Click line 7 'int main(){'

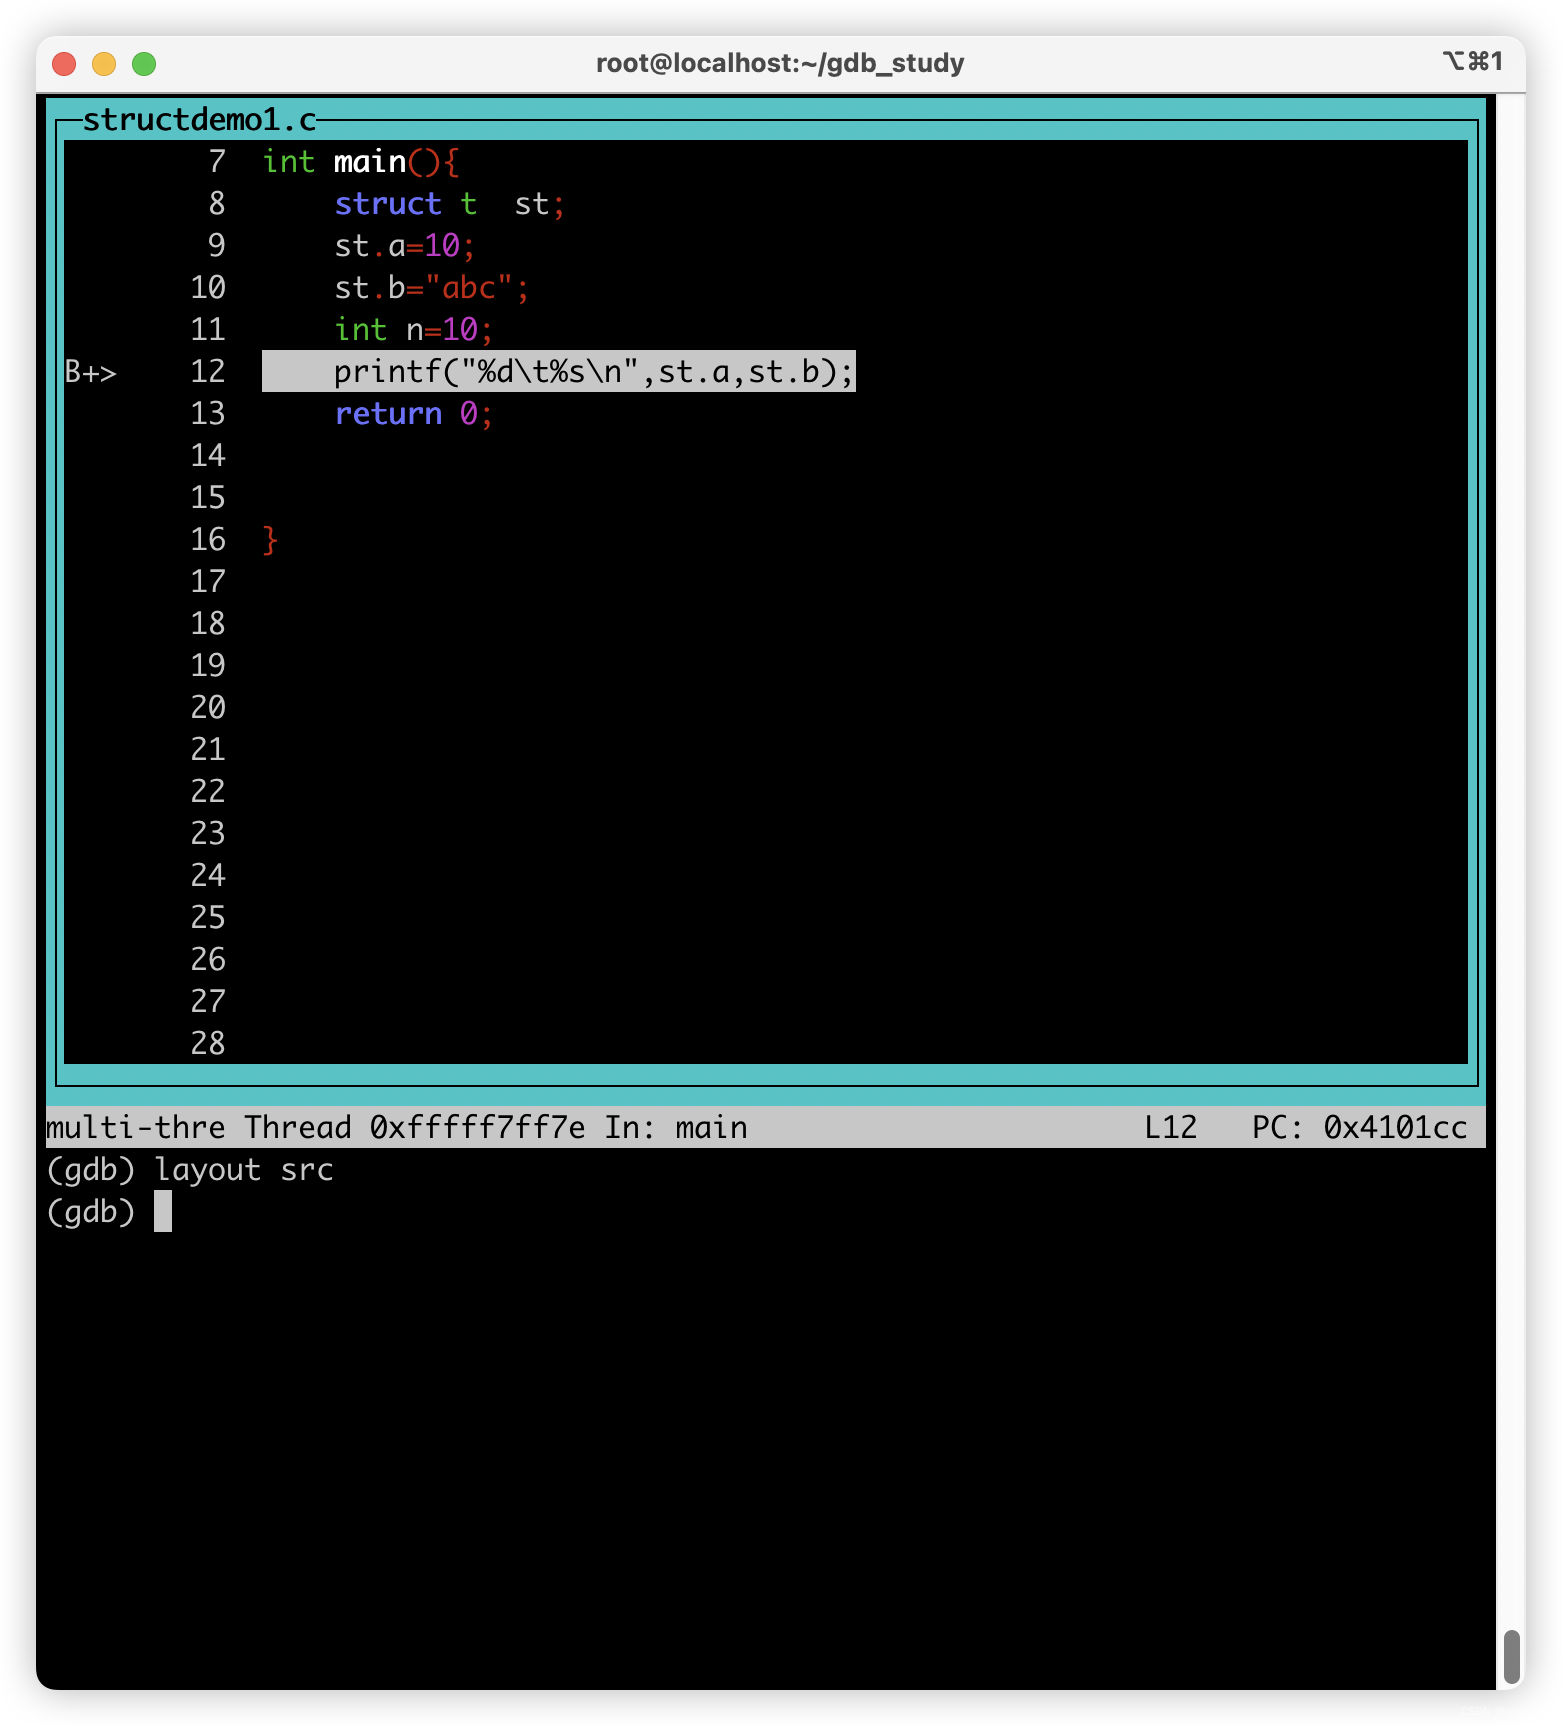360,162
